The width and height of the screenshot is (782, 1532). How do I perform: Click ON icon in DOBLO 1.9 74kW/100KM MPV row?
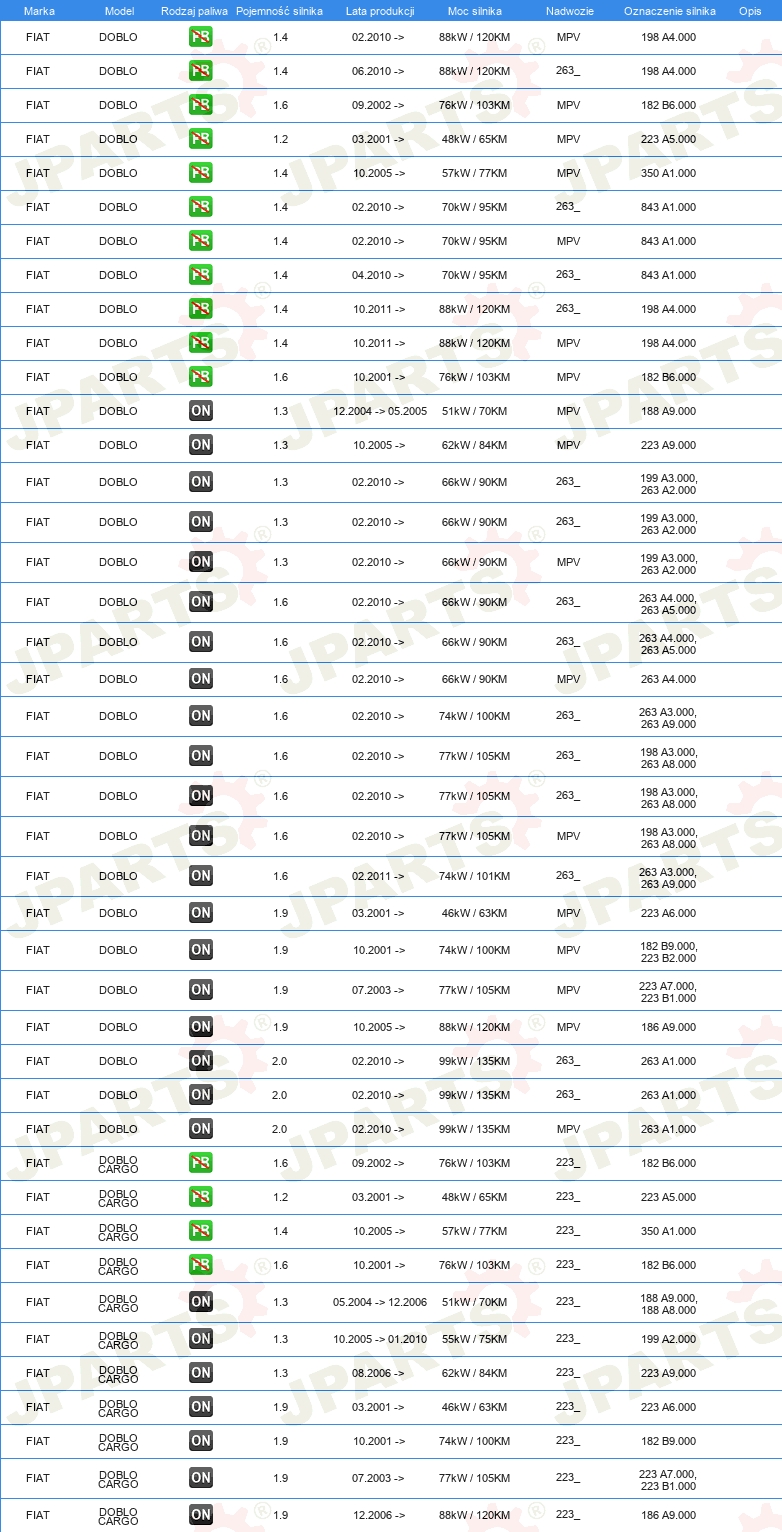[x=201, y=950]
